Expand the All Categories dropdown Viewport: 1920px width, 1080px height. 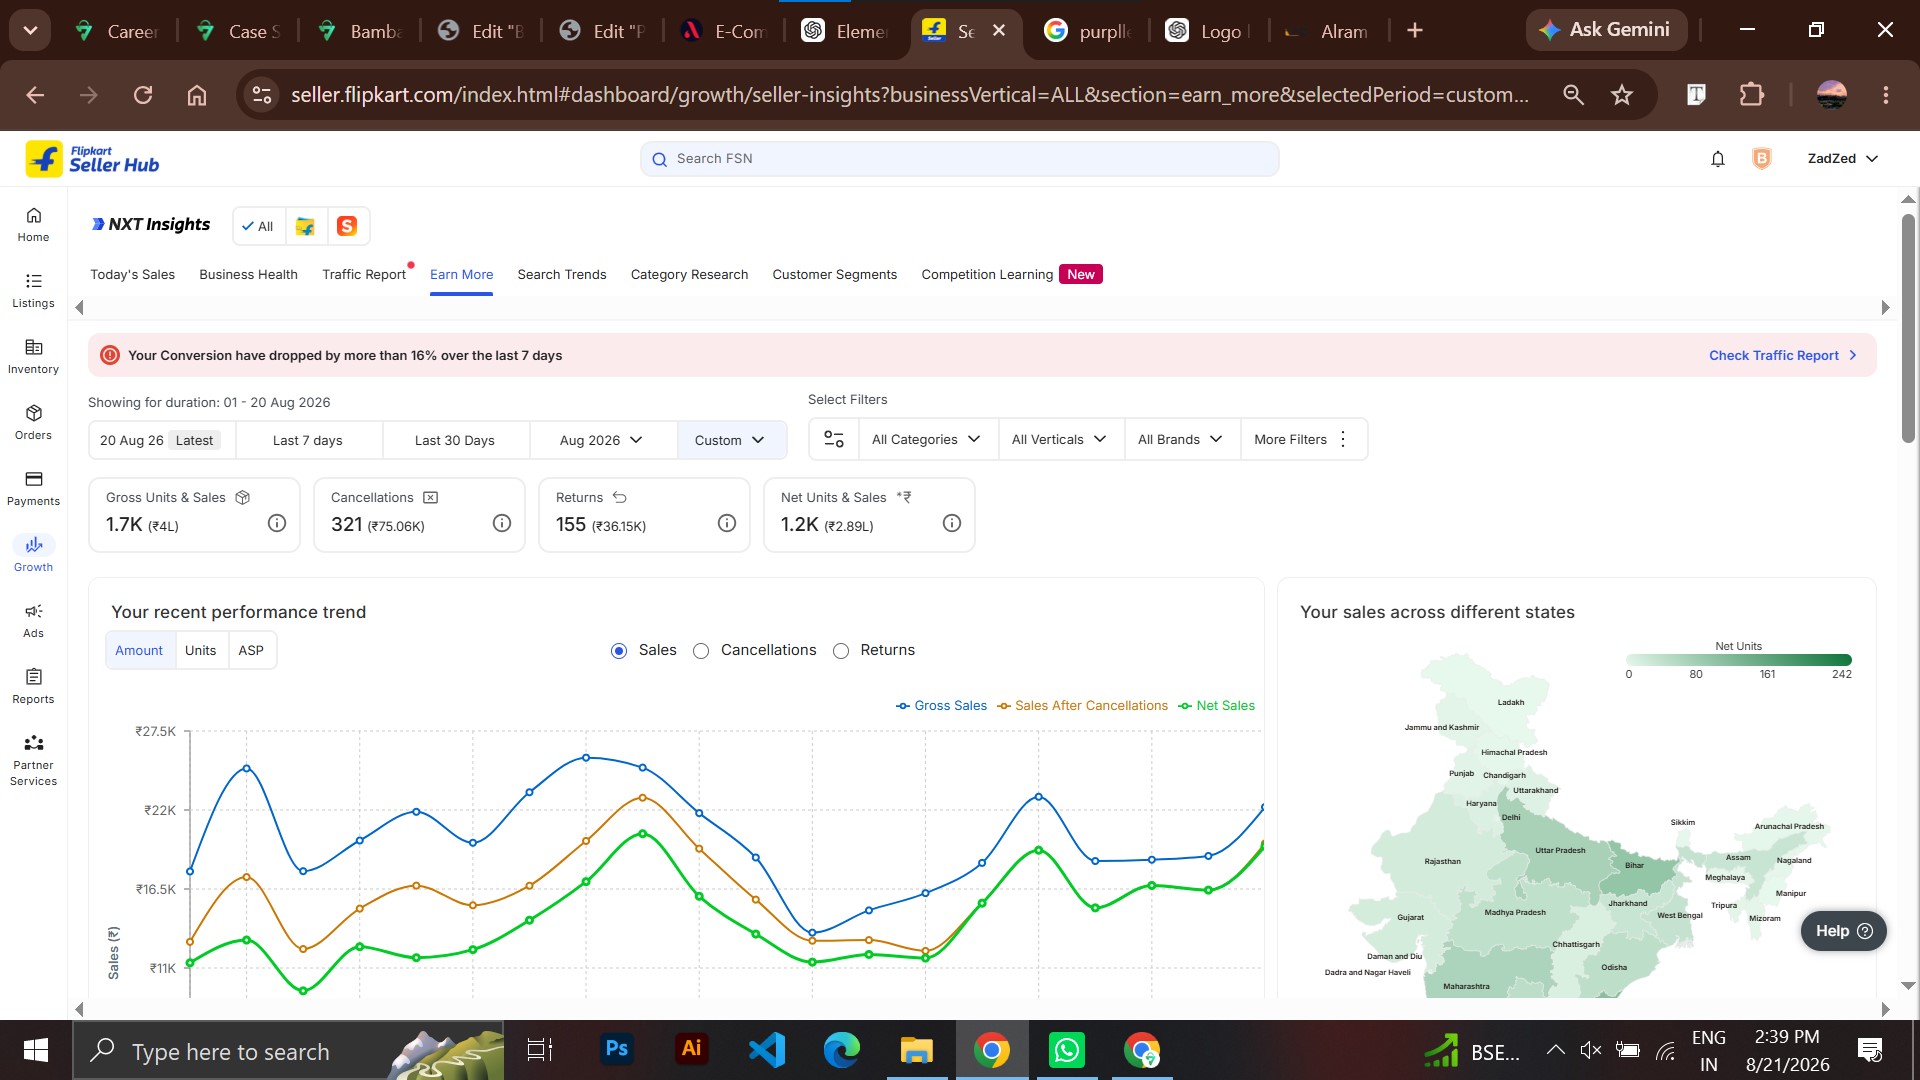click(x=926, y=439)
